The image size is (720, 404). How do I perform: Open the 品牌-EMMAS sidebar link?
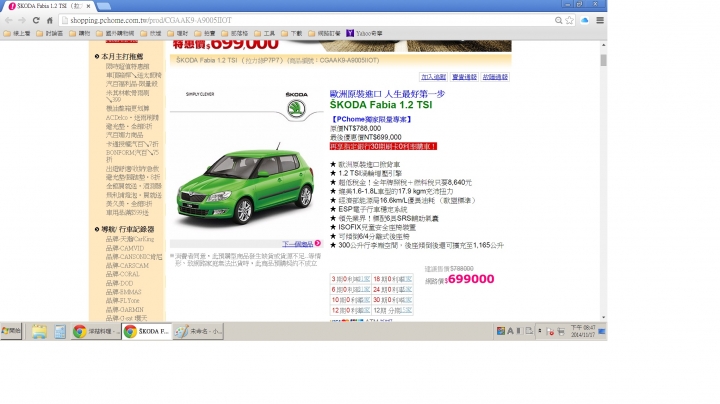124,292
